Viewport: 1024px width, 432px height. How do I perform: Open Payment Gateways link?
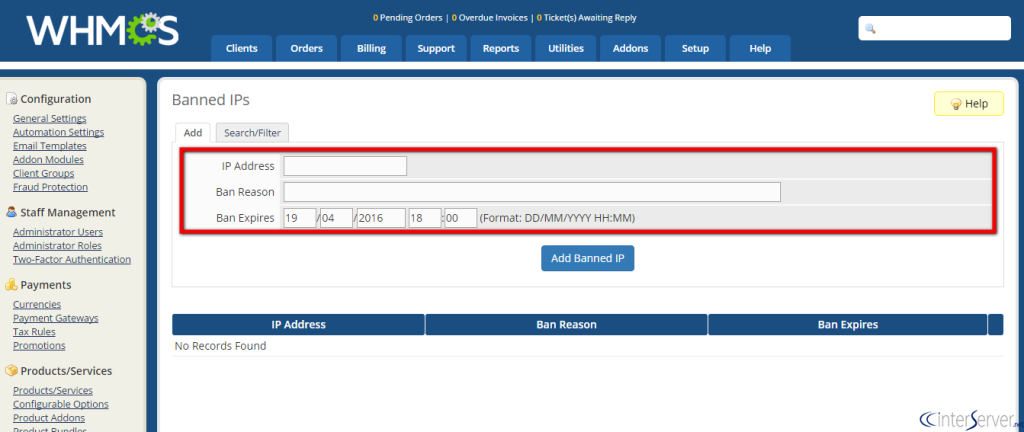click(x=56, y=318)
